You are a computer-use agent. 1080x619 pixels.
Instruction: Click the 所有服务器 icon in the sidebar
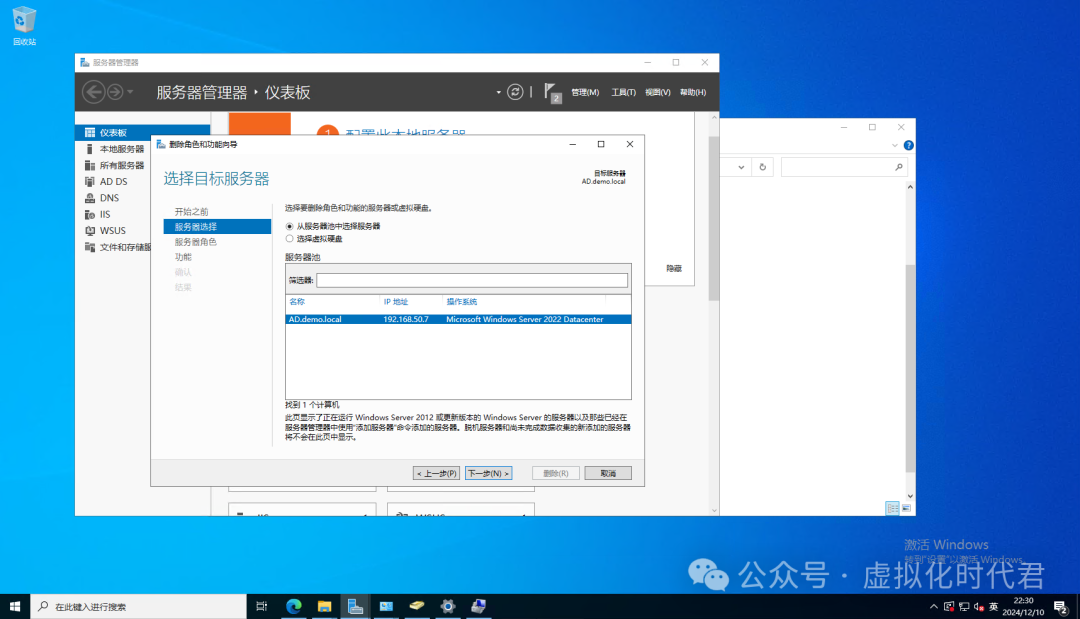(90, 165)
